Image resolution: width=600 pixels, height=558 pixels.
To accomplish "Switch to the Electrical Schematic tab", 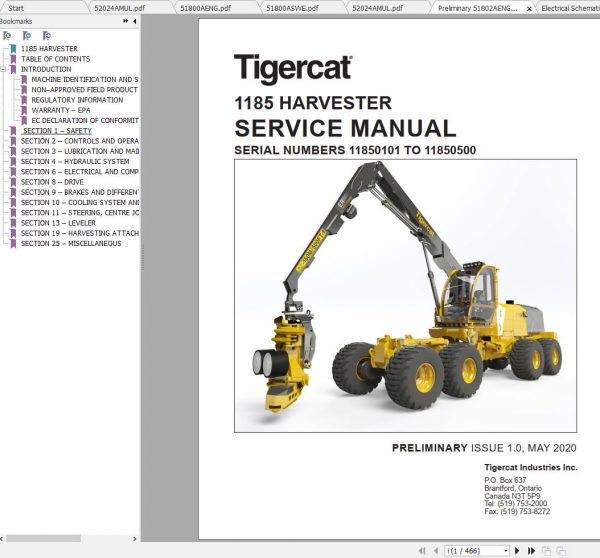I will tap(570, 8).
